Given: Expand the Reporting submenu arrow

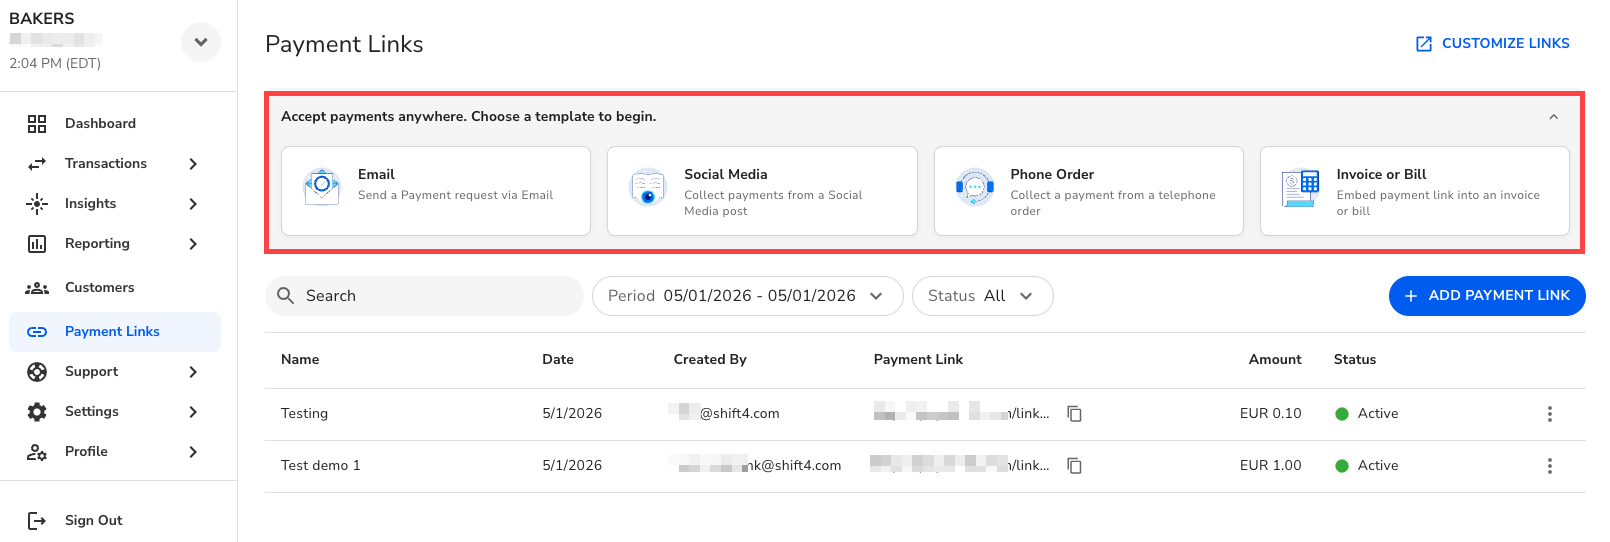Looking at the screenshot, I should (193, 244).
